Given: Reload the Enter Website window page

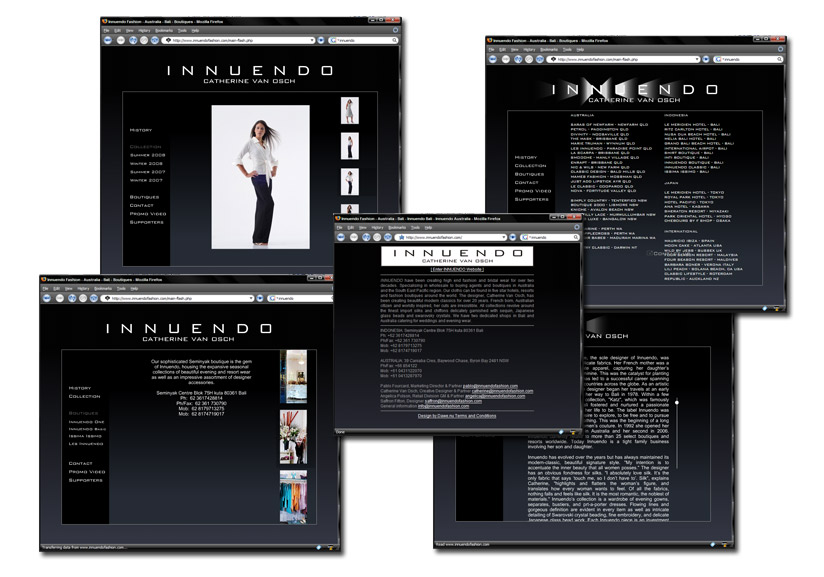Looking at the screenshot, I should click(366, 238).
